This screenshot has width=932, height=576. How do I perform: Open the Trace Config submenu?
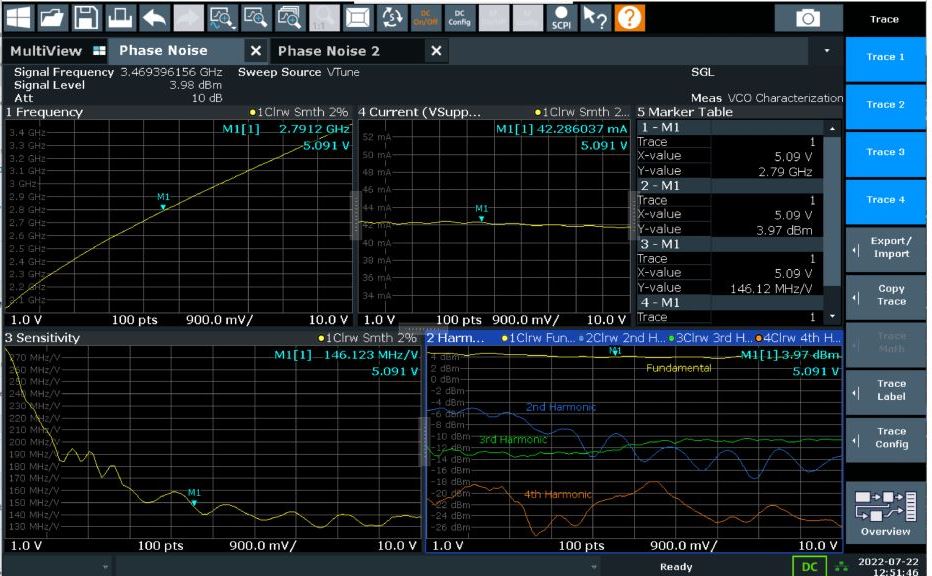pos(884,439)
